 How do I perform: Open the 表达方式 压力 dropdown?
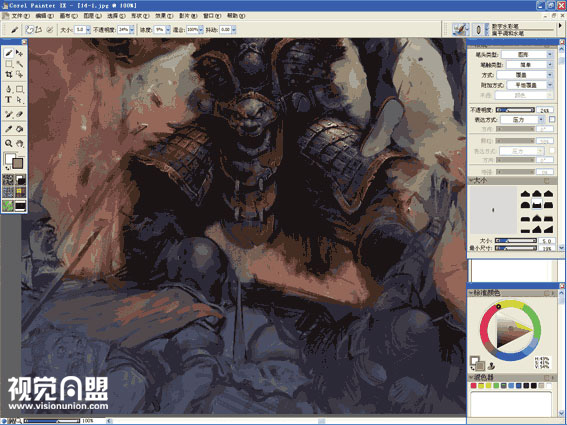[523, 119]
